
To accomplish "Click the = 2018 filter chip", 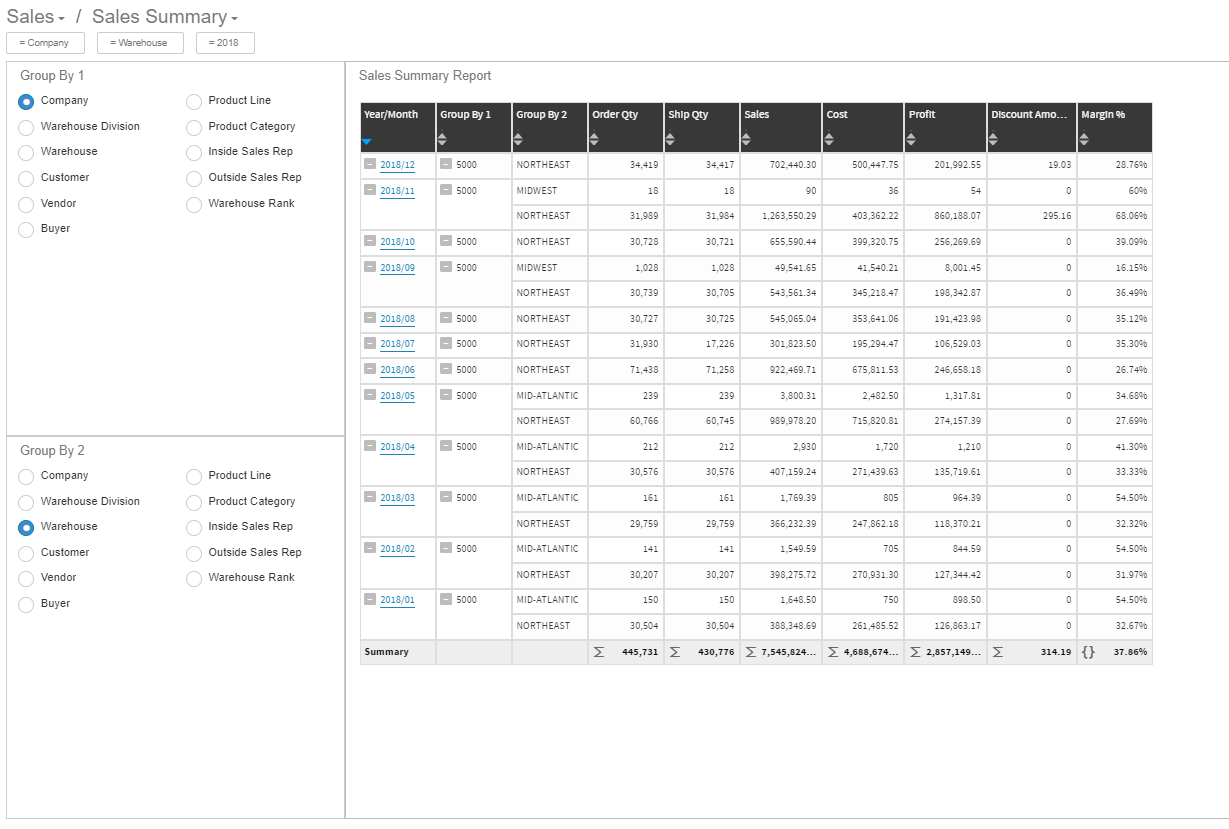I will coord(225,43).
